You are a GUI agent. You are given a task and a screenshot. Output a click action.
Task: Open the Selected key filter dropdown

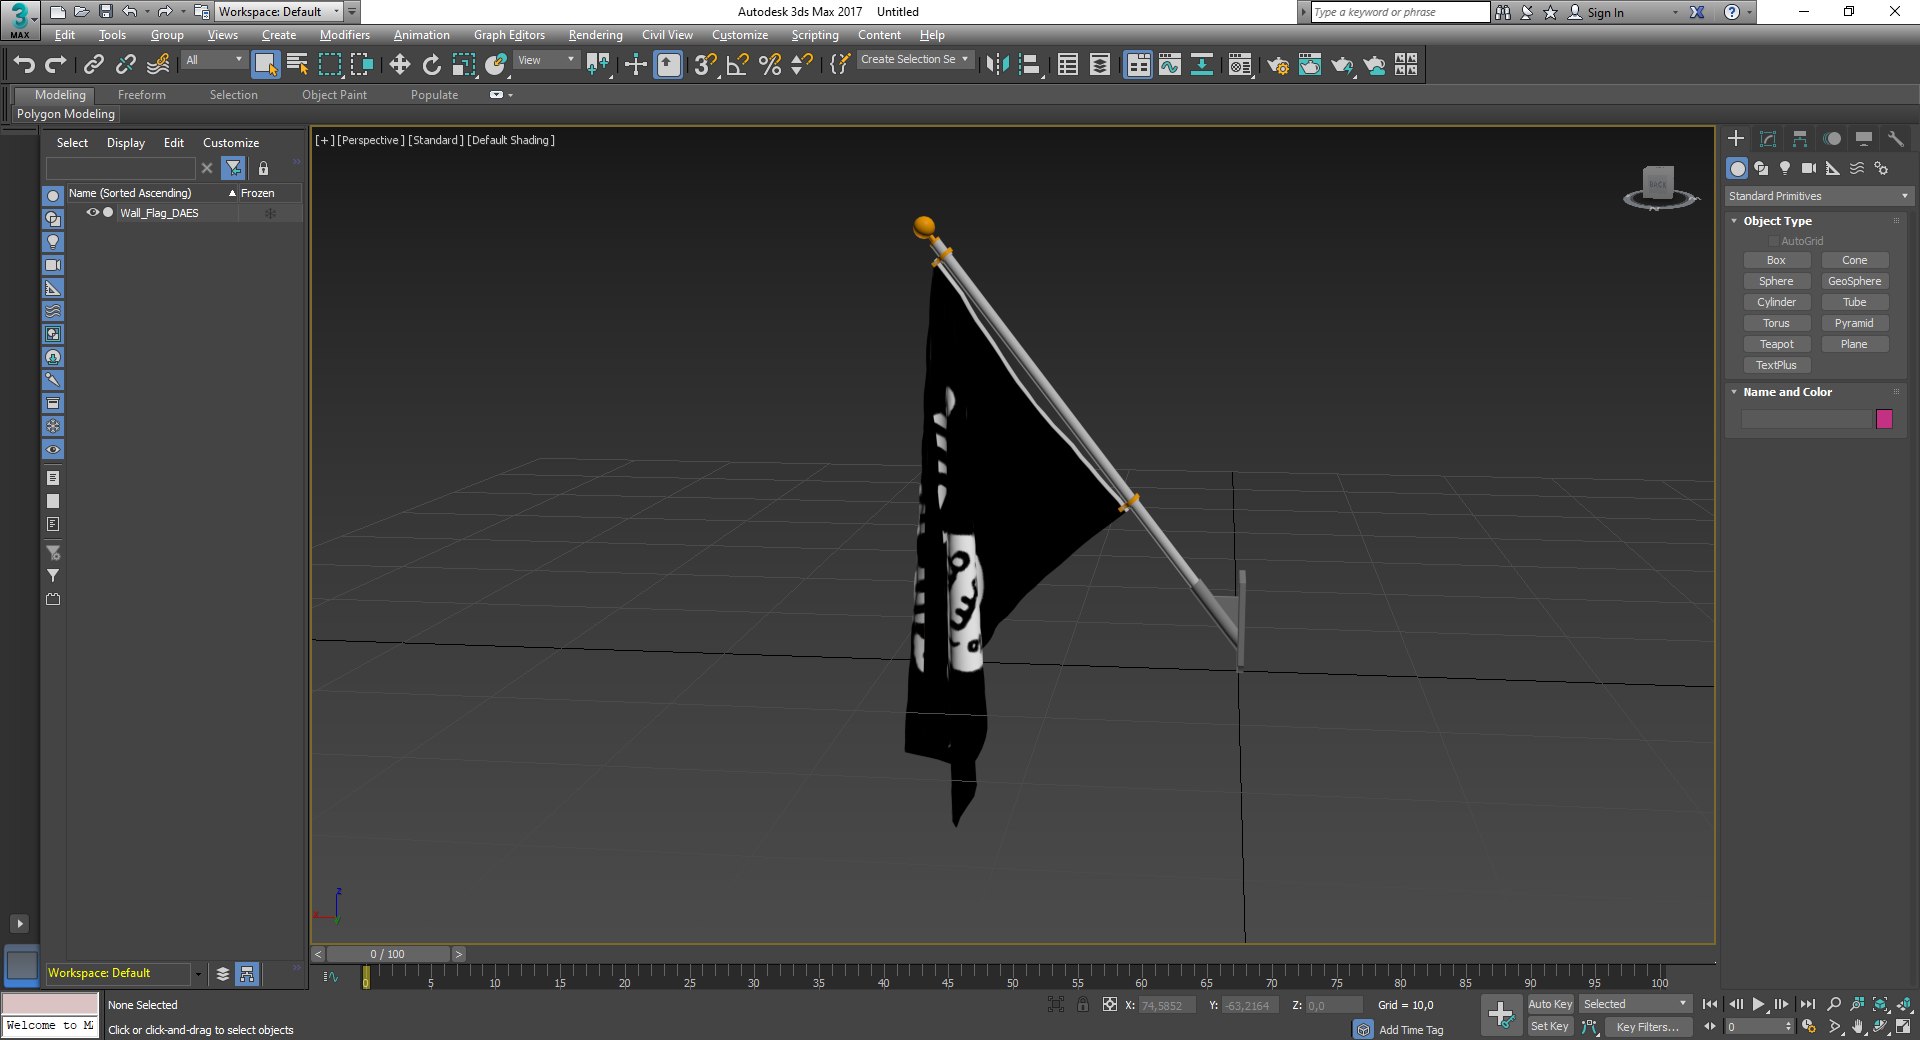(1635, 1004)
